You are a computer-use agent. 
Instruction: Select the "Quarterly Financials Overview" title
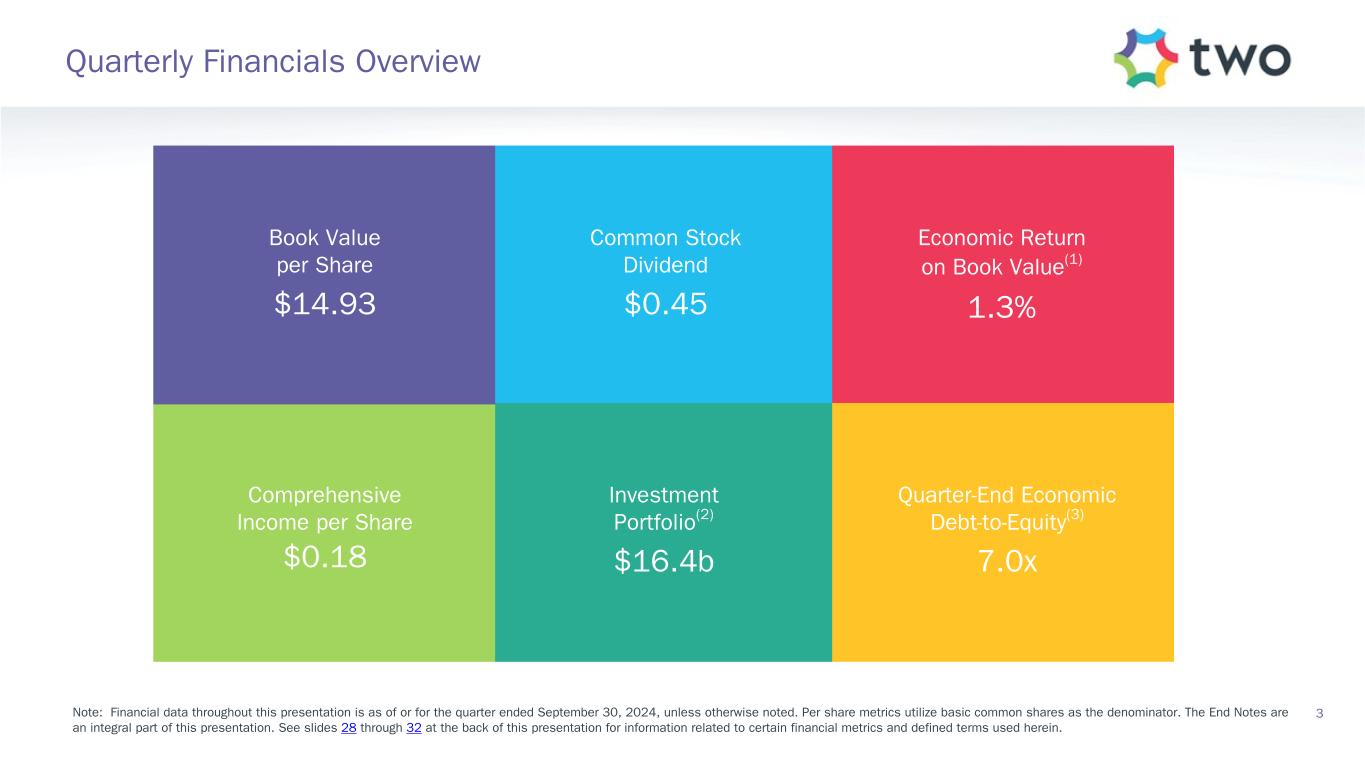[273, 62]
